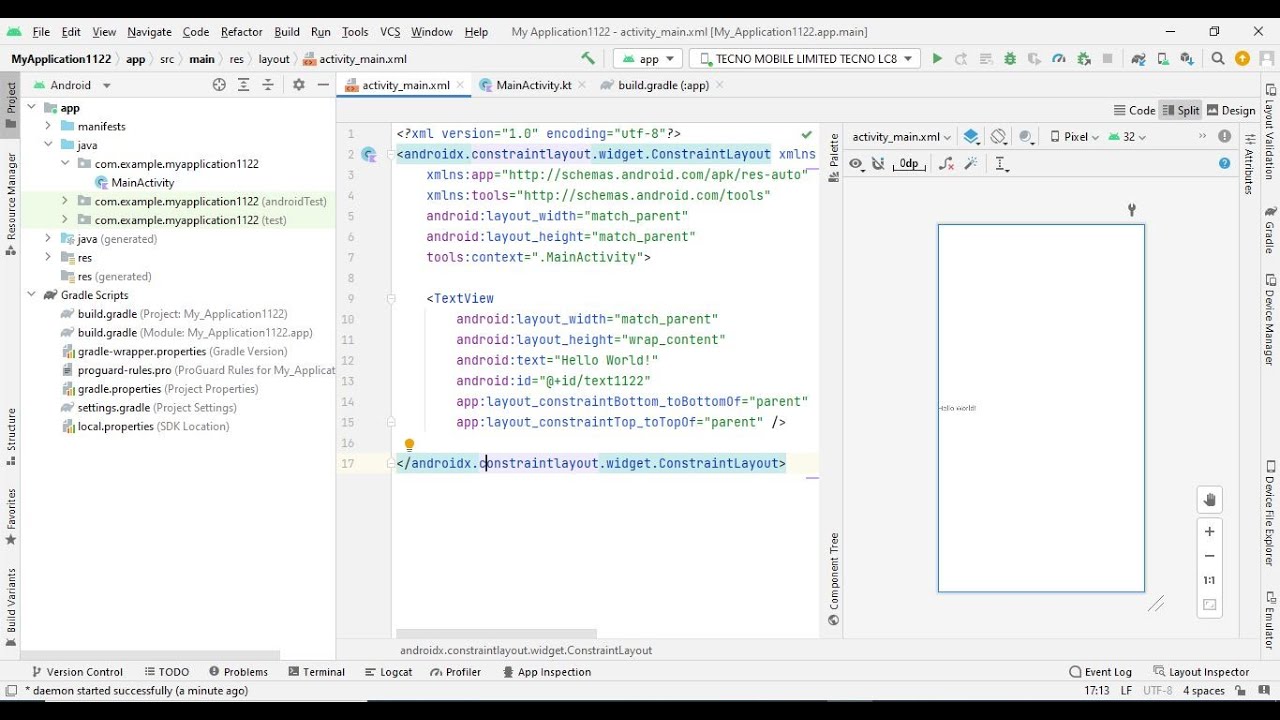This screenshot has height=720, width=1280.
Task: Open the Profile app gauge icon
Action: point(1059,59)
